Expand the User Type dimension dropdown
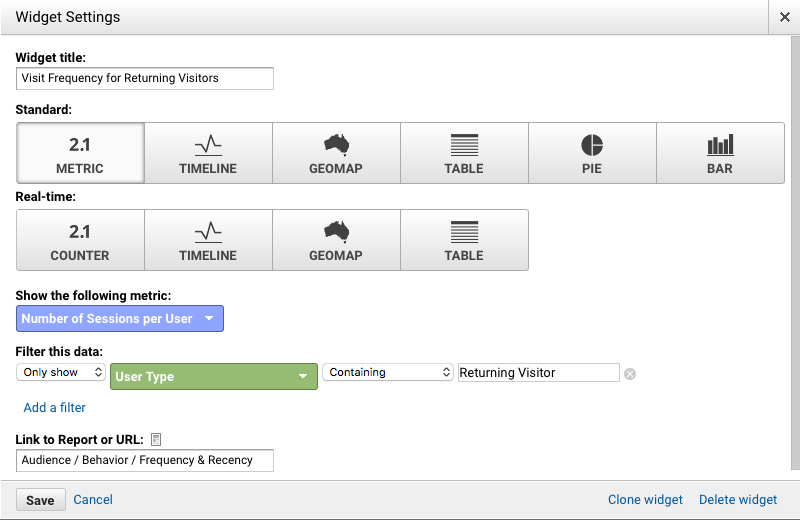The image size is (800, 520). click(214, 377)
